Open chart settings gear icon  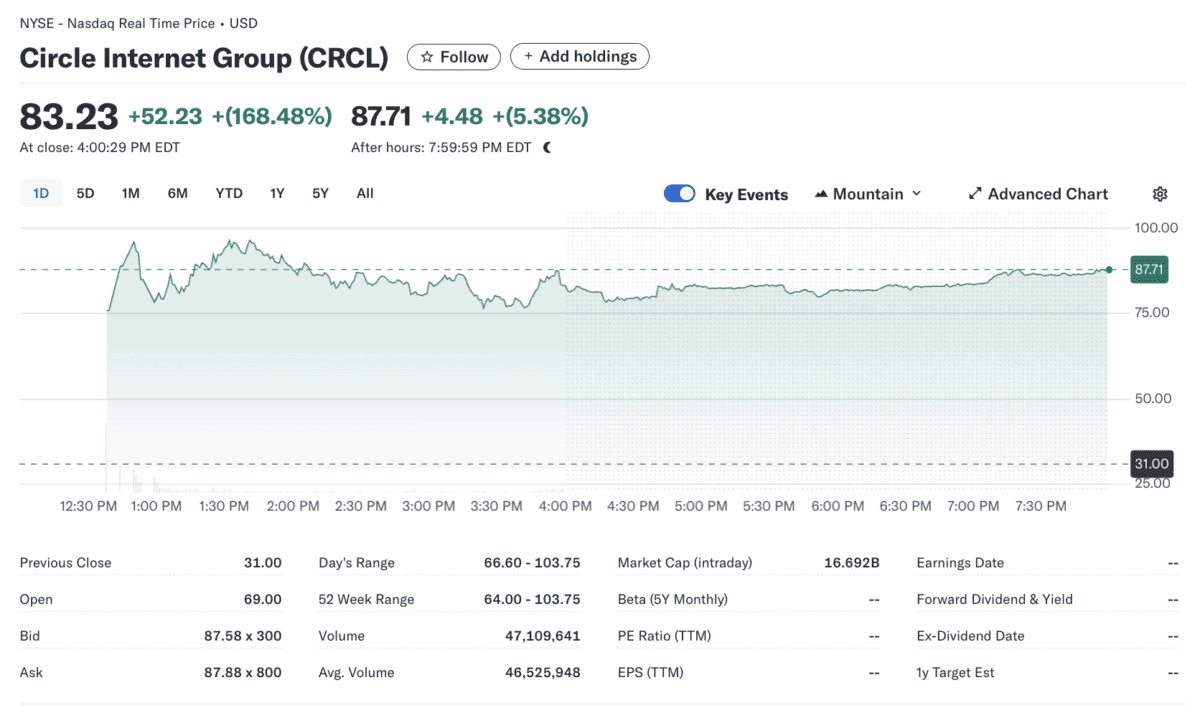tap(1160, 194)
